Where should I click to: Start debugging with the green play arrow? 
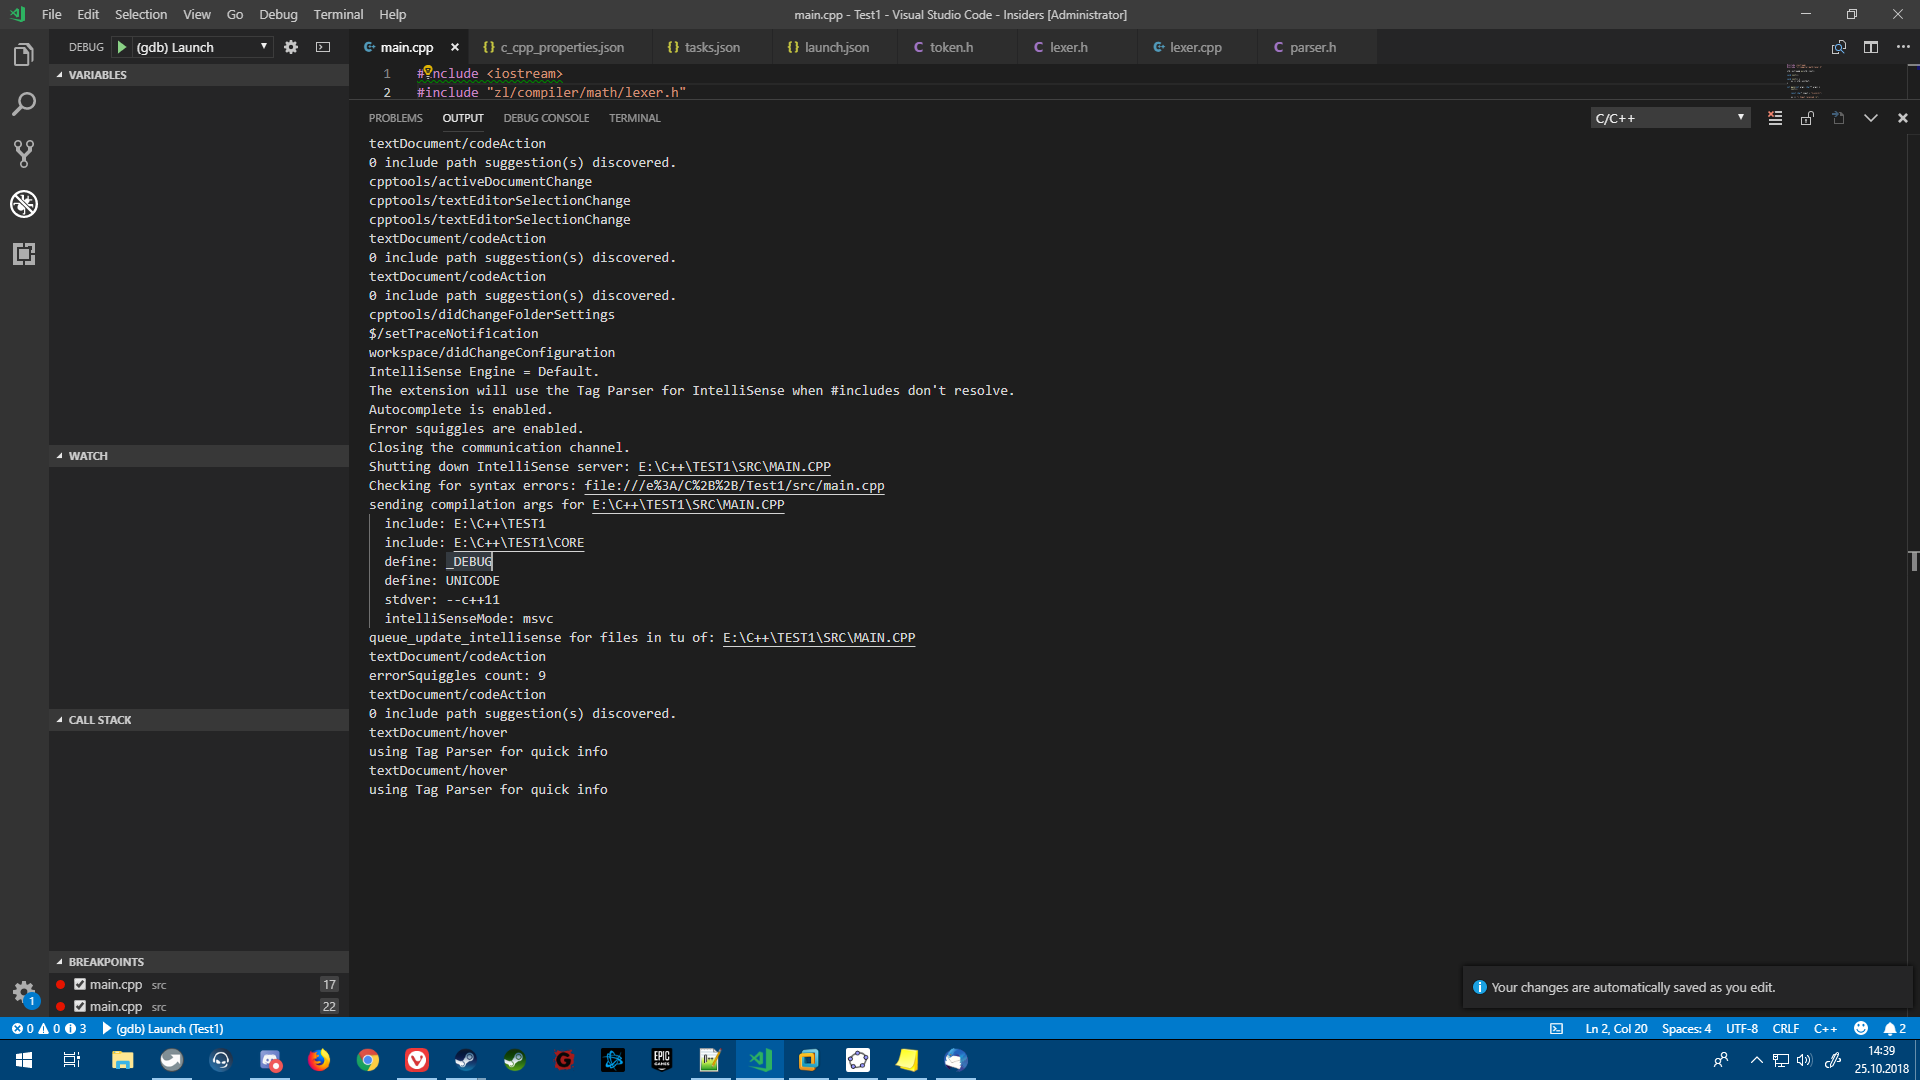coord(119,46)
